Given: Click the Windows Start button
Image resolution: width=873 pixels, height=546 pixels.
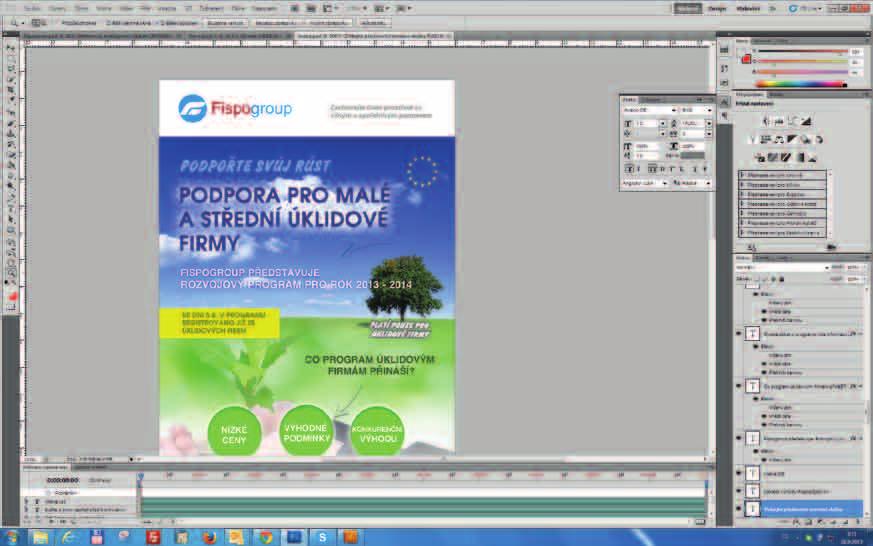Looking at the screenshot, I should coord(11,537).
